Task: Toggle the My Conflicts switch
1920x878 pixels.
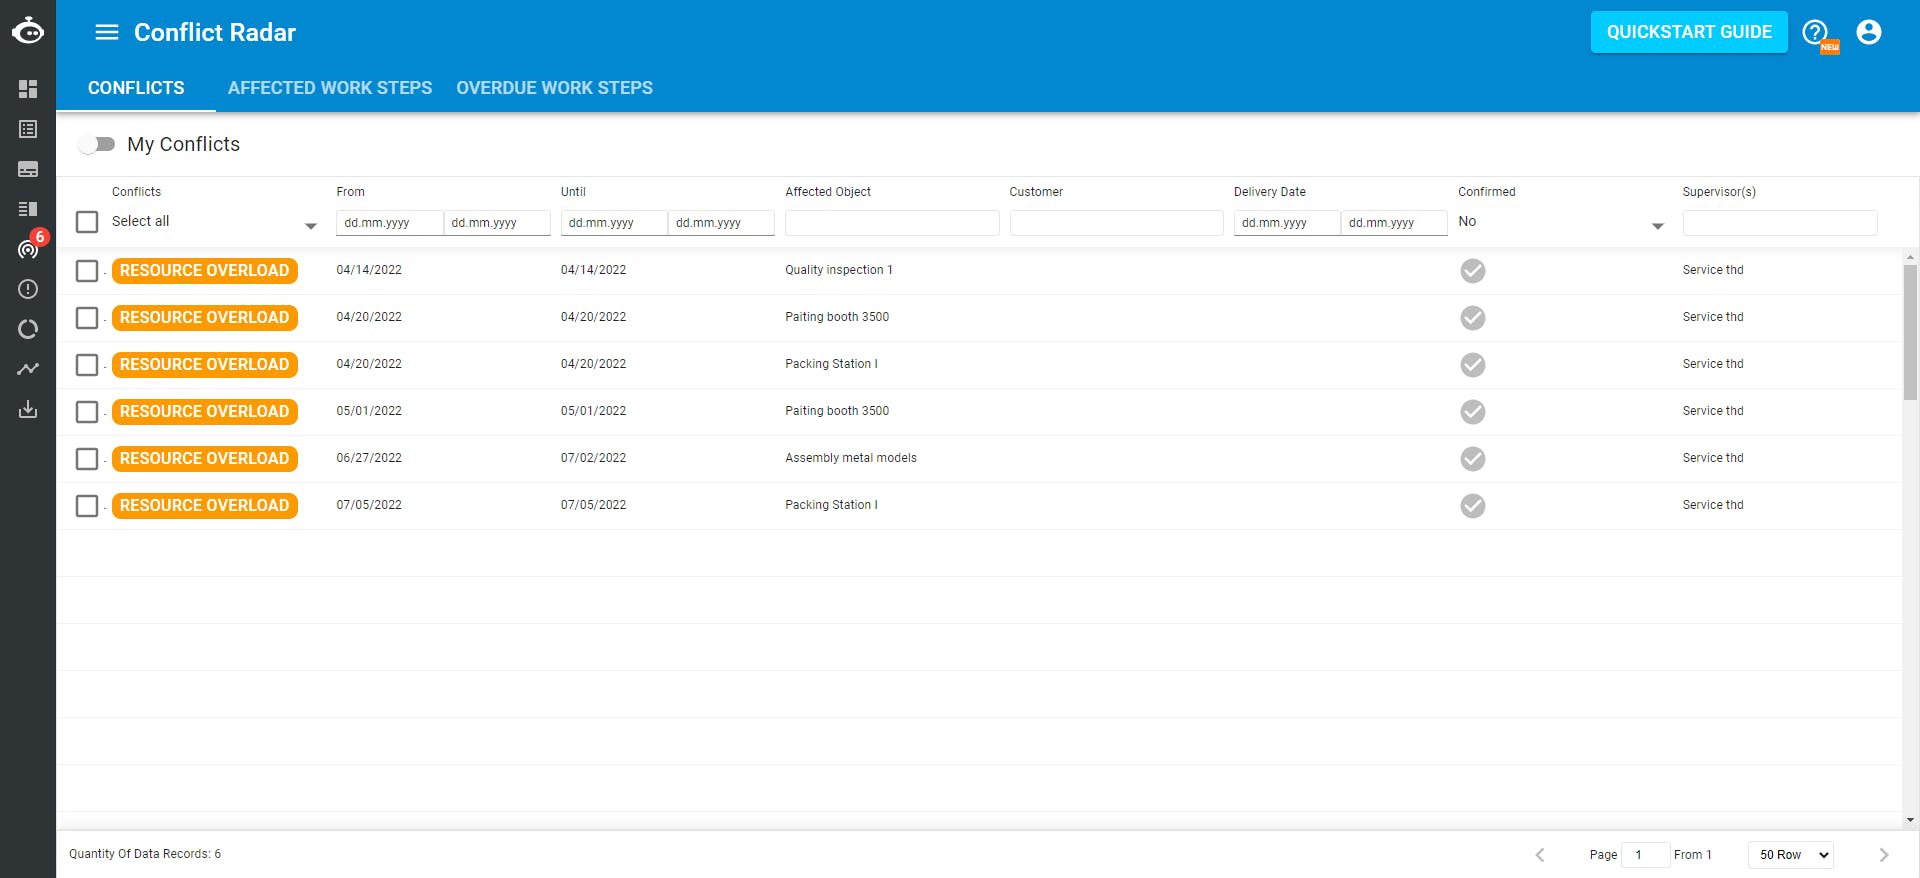Action: pos(98,144)
